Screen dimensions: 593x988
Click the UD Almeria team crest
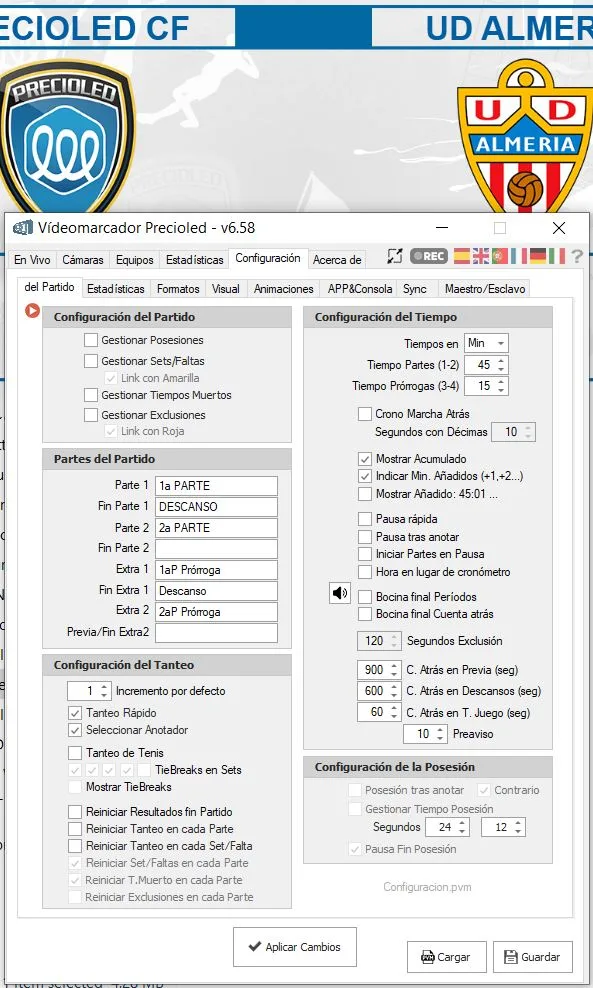(524, 137)
